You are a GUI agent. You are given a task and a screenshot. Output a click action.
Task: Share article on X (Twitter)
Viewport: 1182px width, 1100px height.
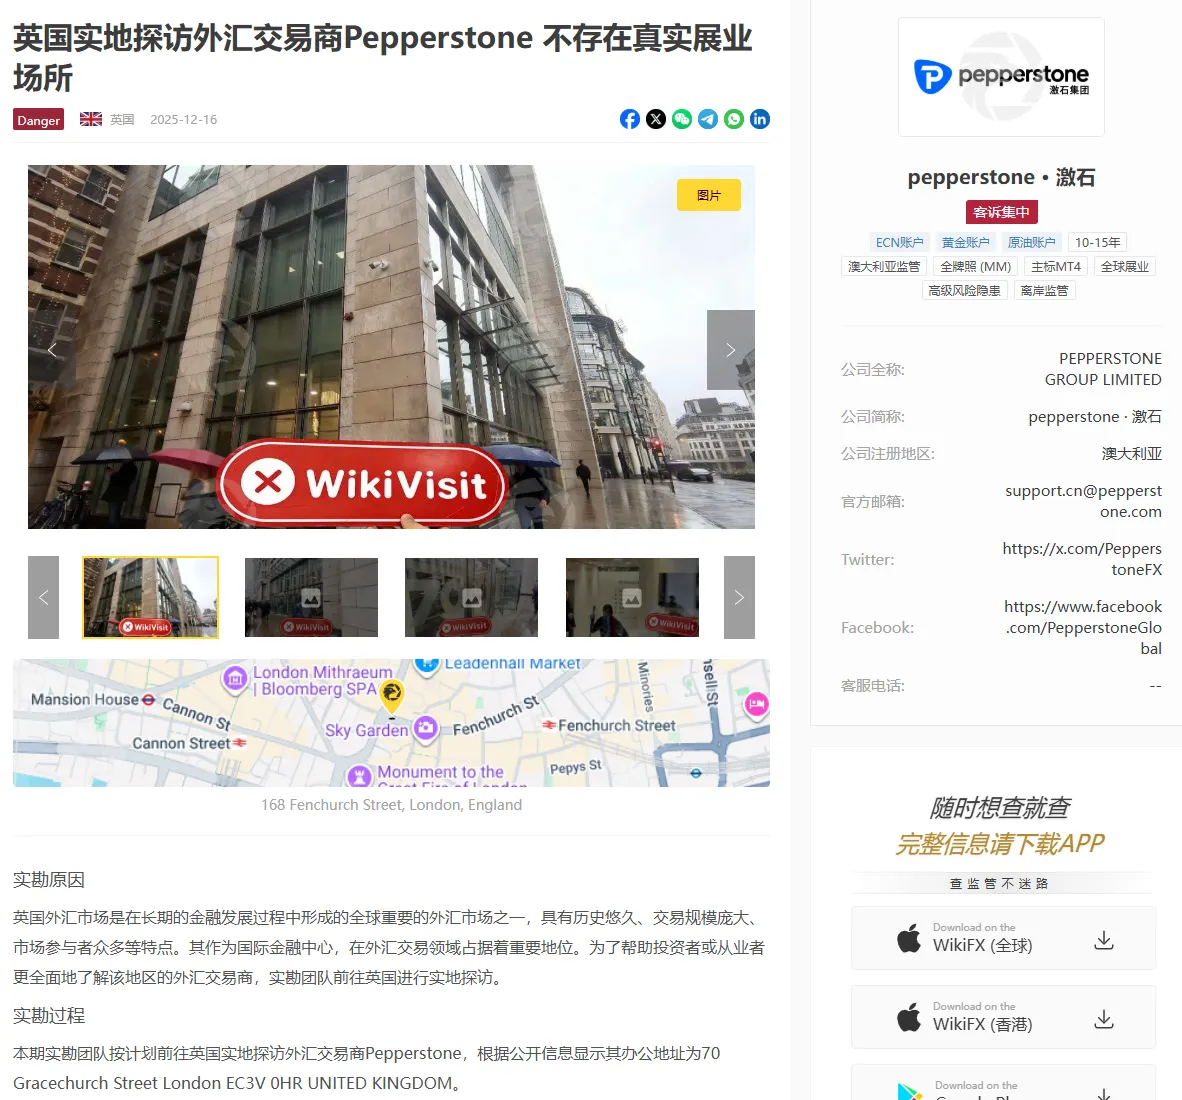click(x=656, y=119)
